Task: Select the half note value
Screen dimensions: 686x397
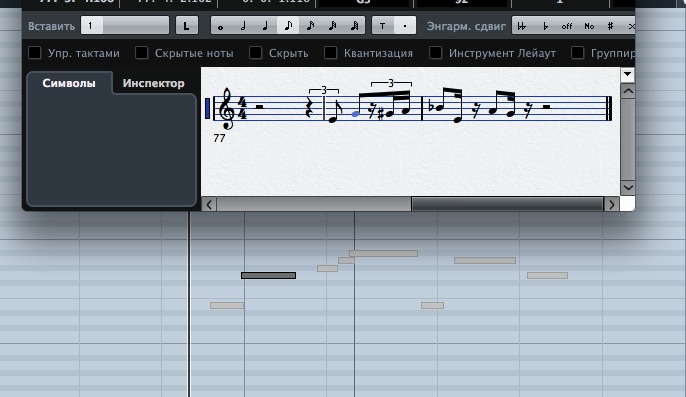Action: (244, 26)
